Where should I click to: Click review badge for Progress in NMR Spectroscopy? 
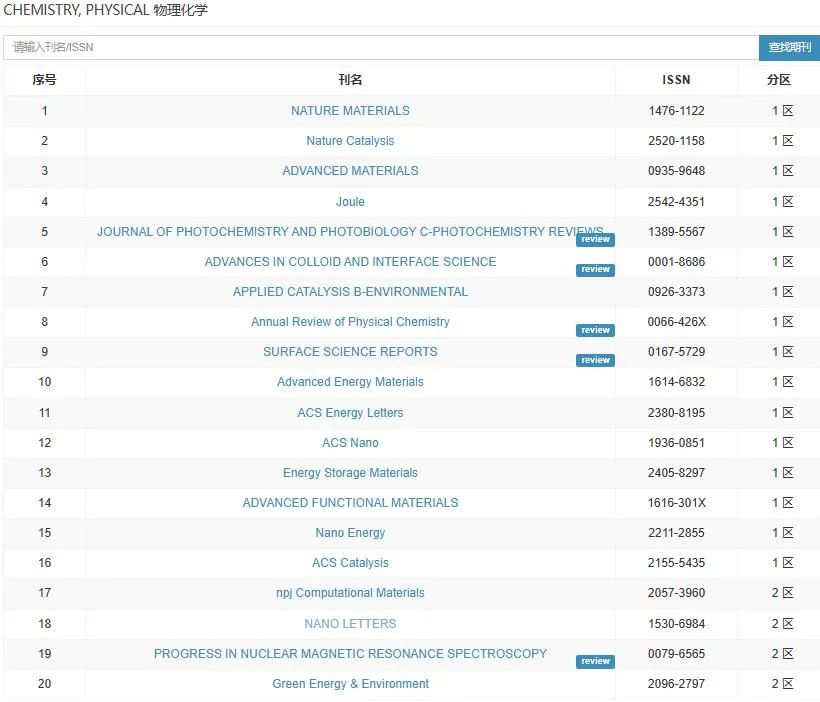(x=595, y=661)
